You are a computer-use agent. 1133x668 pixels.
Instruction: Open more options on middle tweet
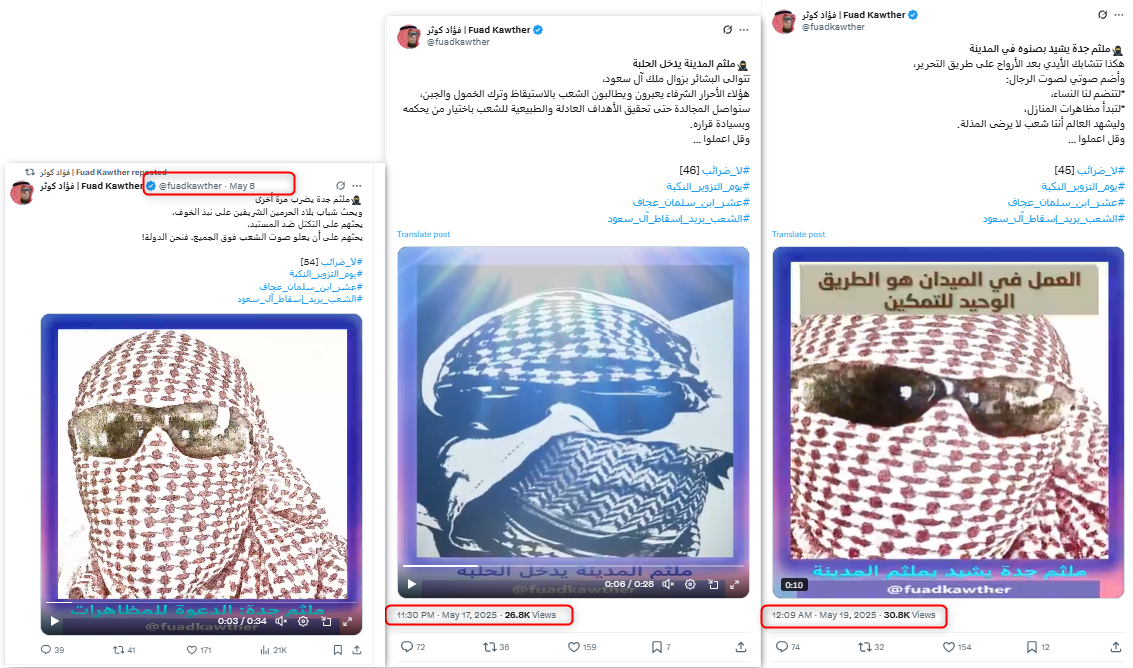pos(744,30)
